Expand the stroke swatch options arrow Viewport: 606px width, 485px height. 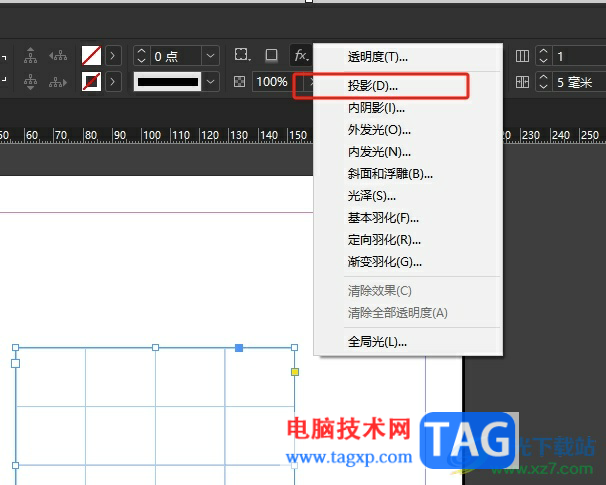(112, 82)
